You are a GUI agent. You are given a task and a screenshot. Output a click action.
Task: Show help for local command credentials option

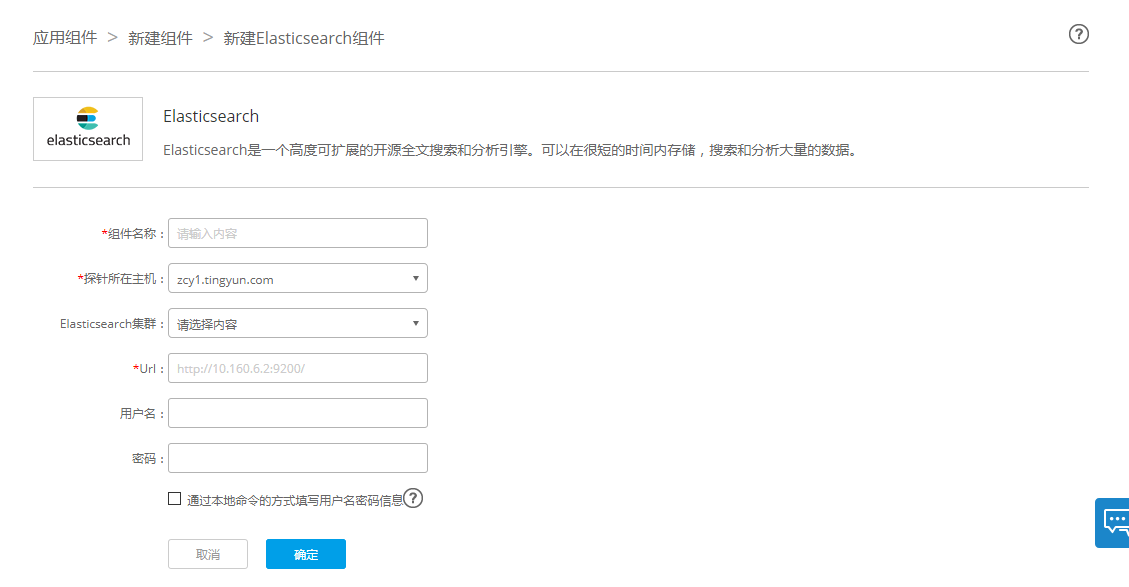[x=413, y=498]
